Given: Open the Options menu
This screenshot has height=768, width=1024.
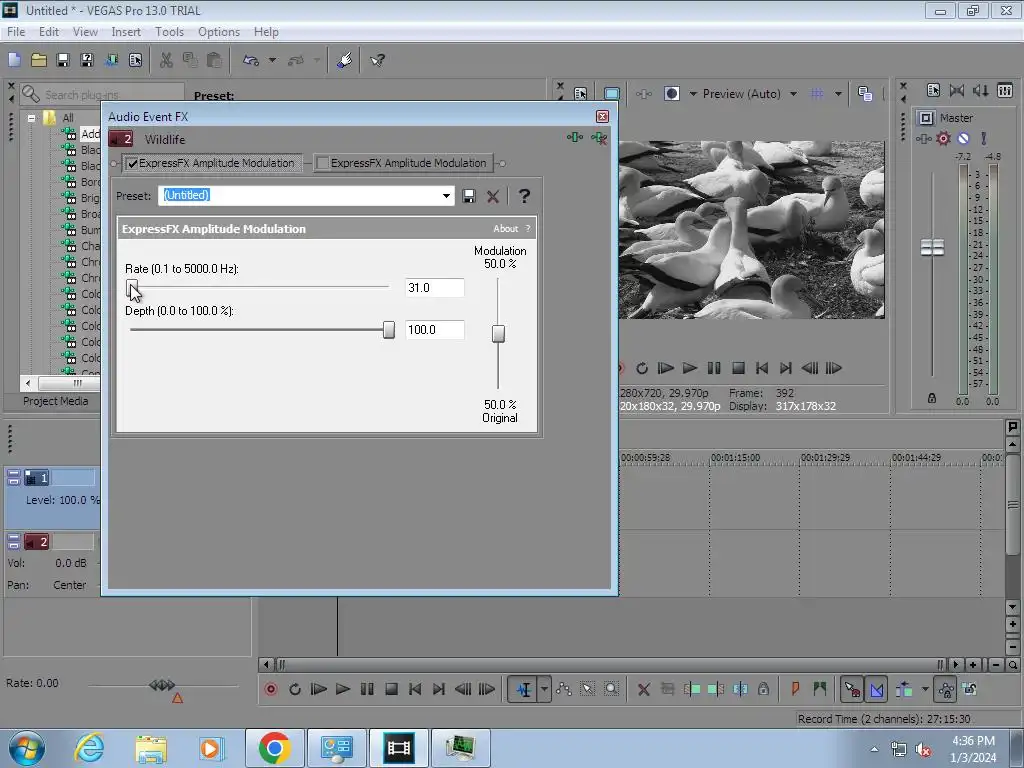Looking at the screenshot, I should click(219, 31).
